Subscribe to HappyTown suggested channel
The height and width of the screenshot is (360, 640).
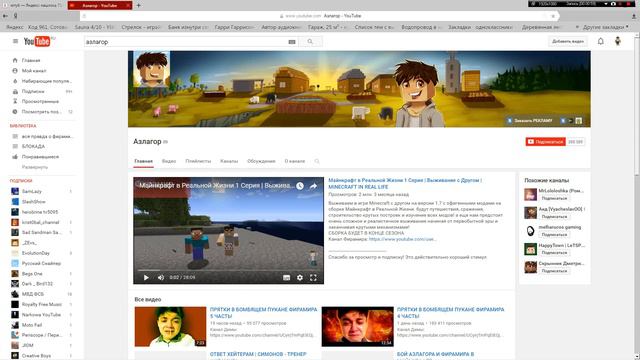pos(554,253)
